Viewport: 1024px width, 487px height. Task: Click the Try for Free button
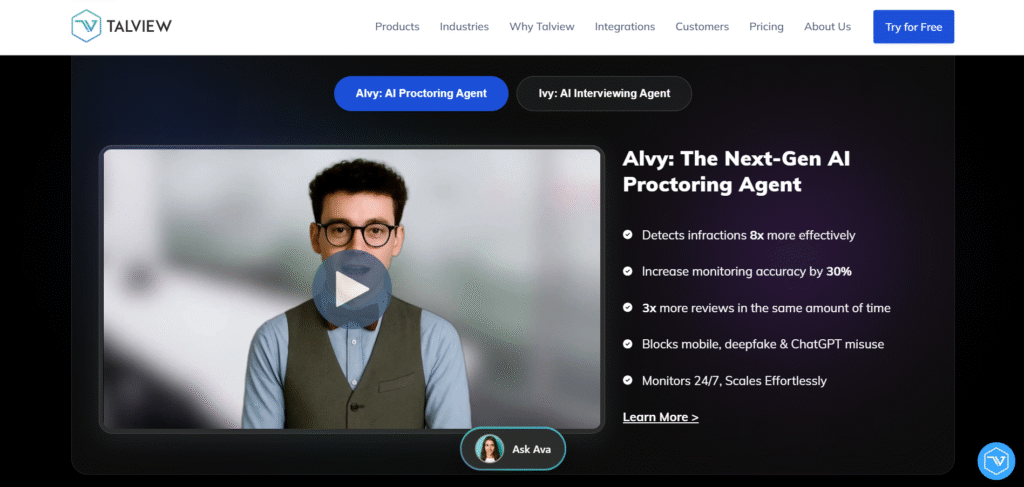pyautogui.click(x=914, y=27)
